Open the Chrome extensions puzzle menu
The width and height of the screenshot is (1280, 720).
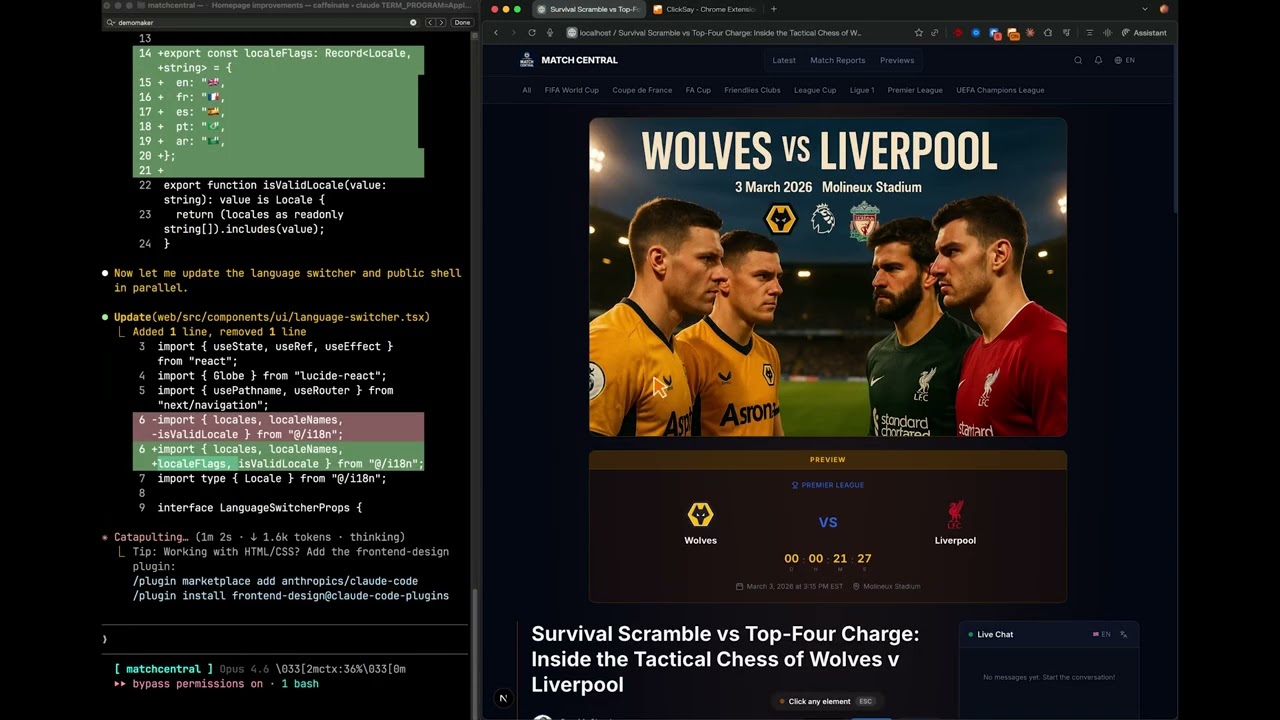tap(1048, 33)
